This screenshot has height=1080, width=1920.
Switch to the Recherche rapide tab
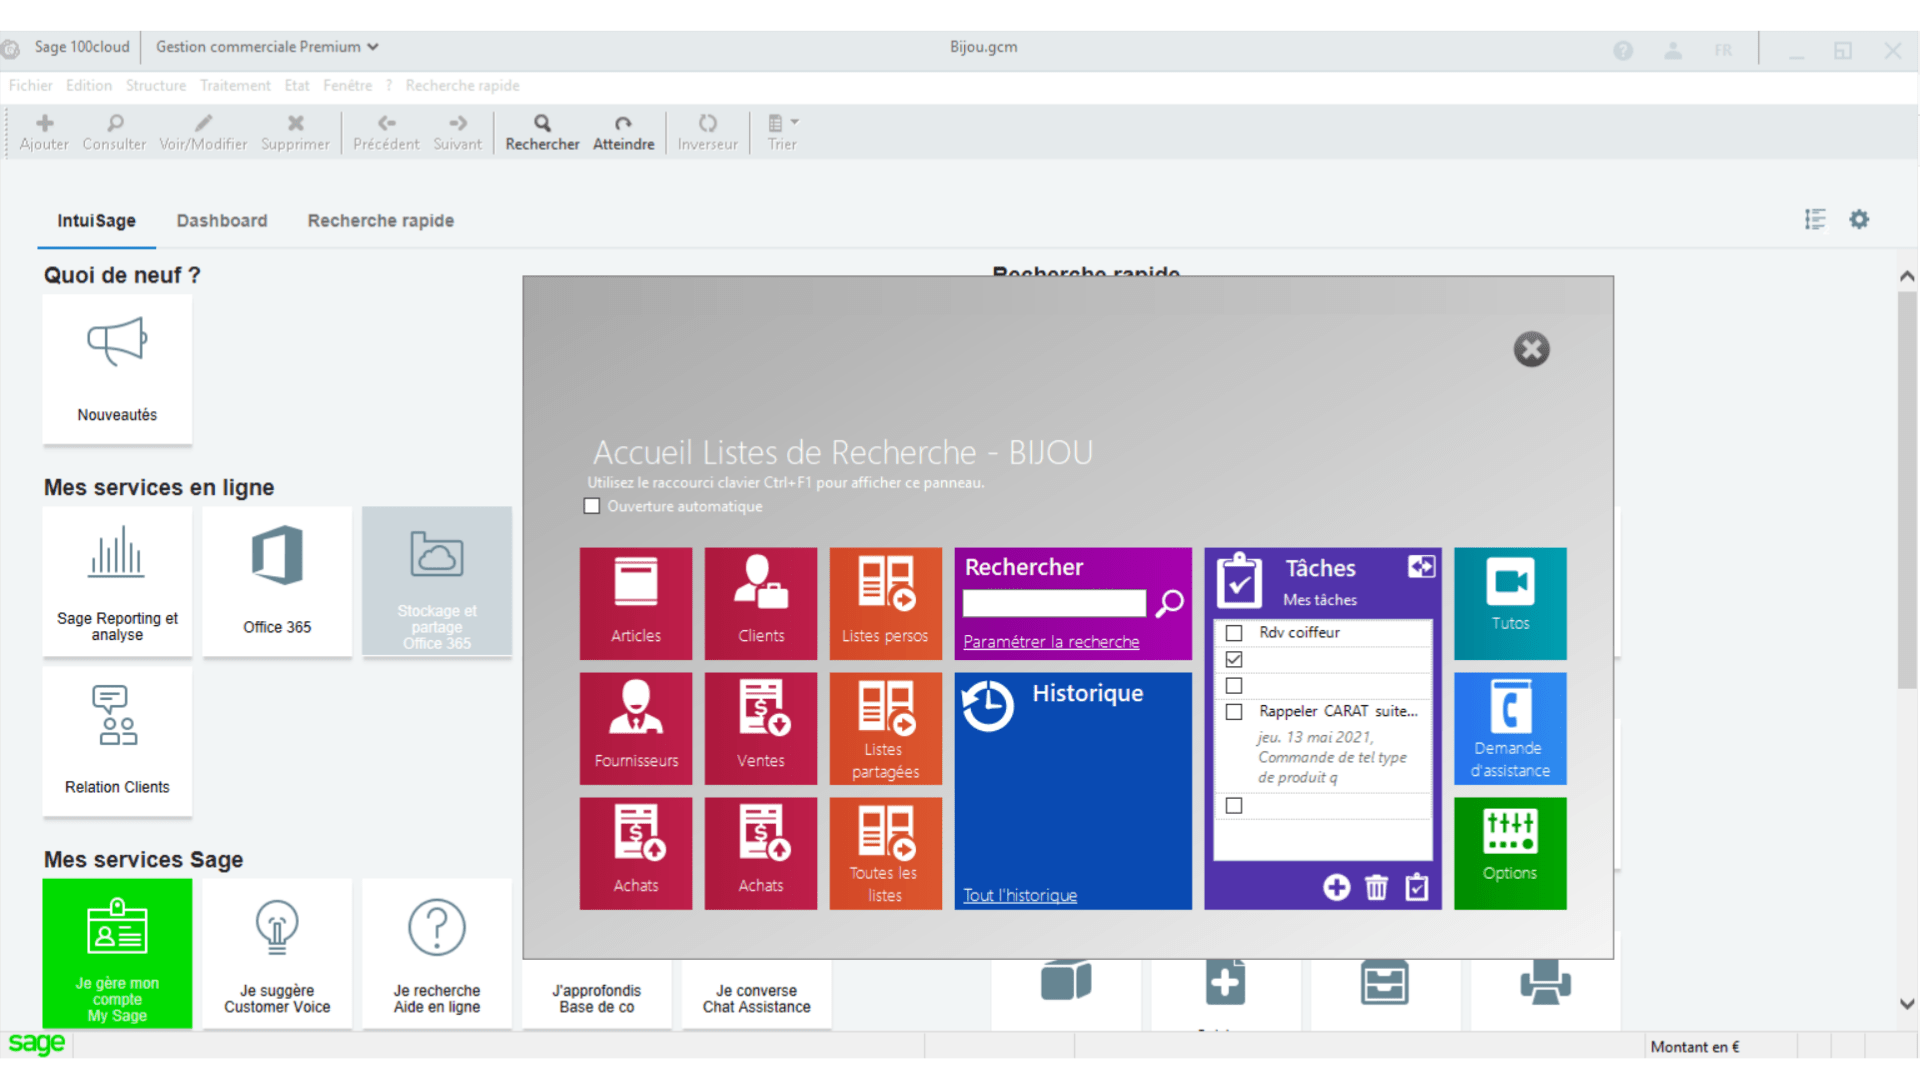pyautogui.click(x=380, y=221)
